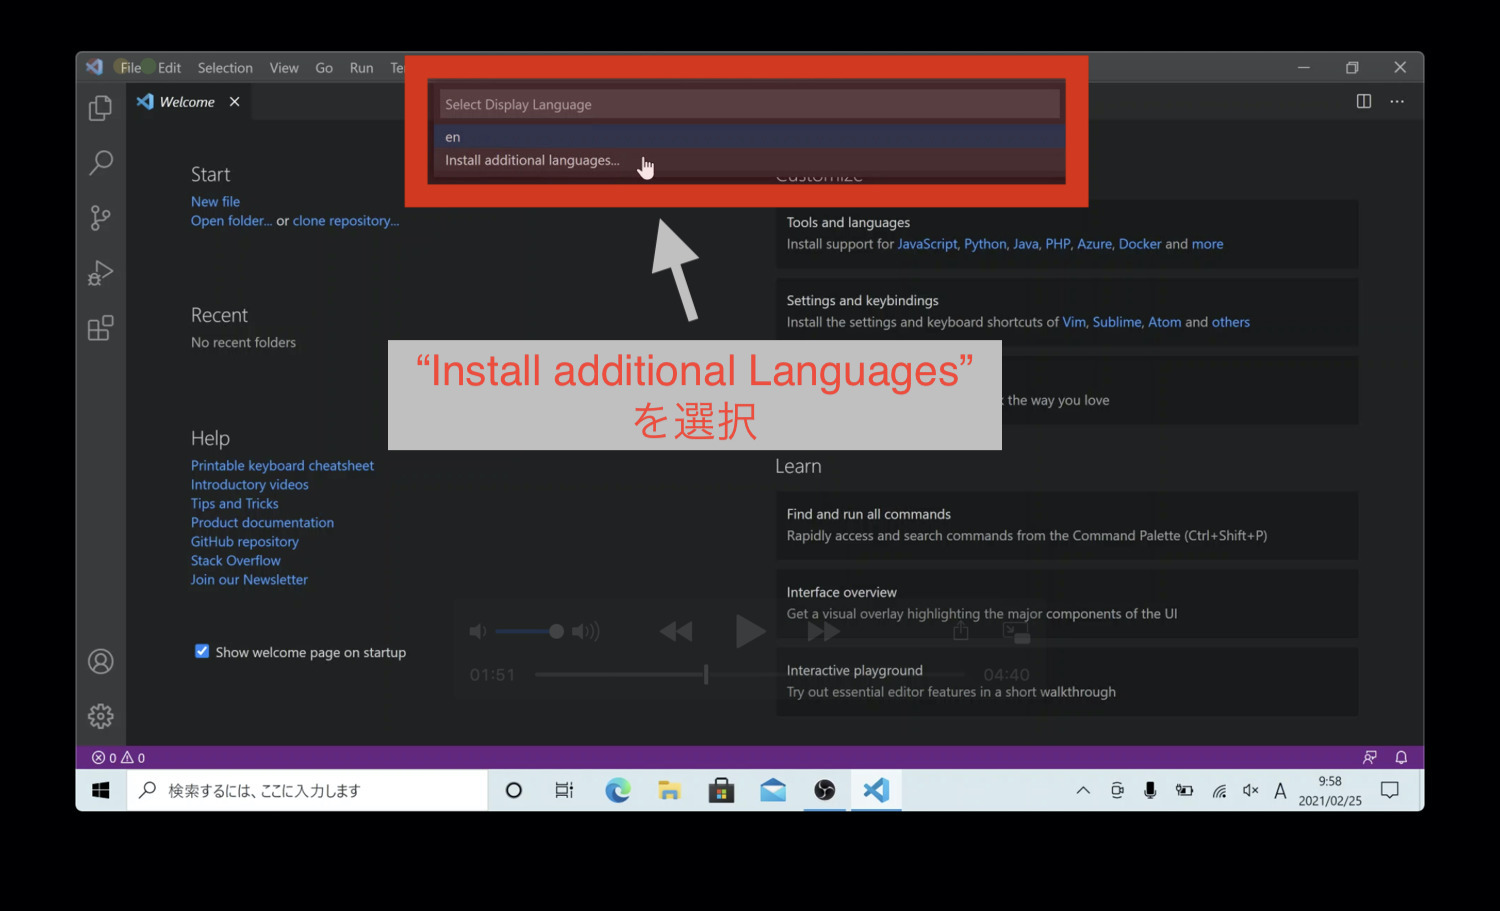
Task: Open notifications bell in the status bar
Action: pyautogui.click(x=1401, y=758)
